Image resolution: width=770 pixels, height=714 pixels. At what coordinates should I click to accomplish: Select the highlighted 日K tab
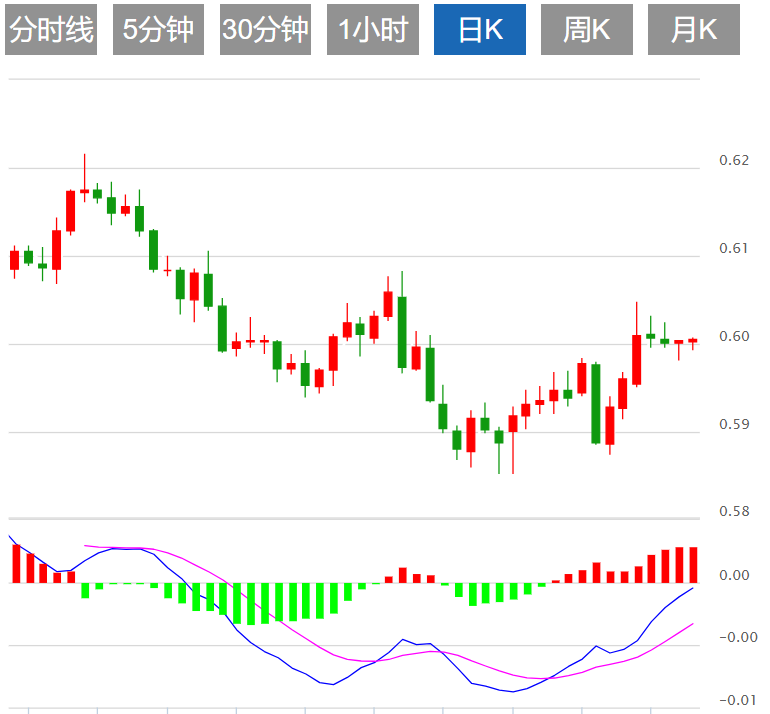(480, 31)
